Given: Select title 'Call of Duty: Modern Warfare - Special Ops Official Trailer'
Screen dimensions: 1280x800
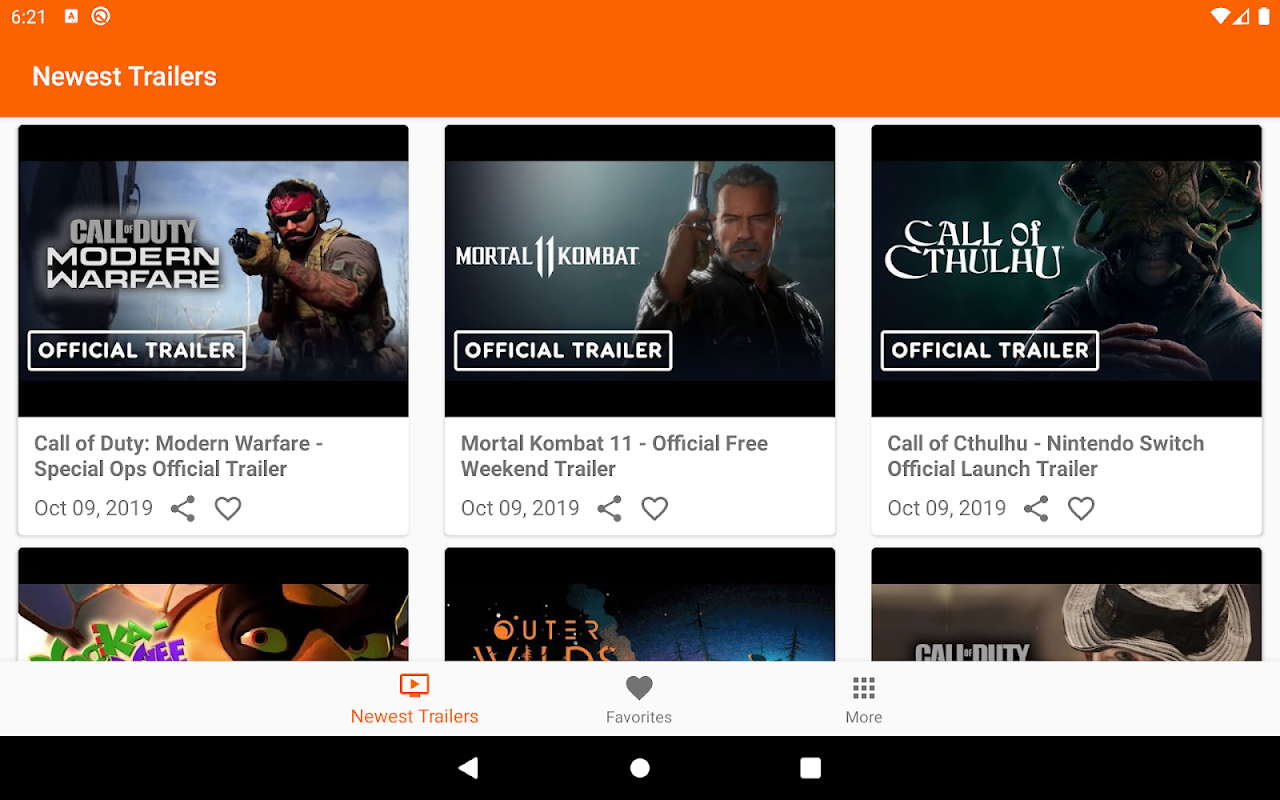Looking at the screenshot, I should point(179,456).
